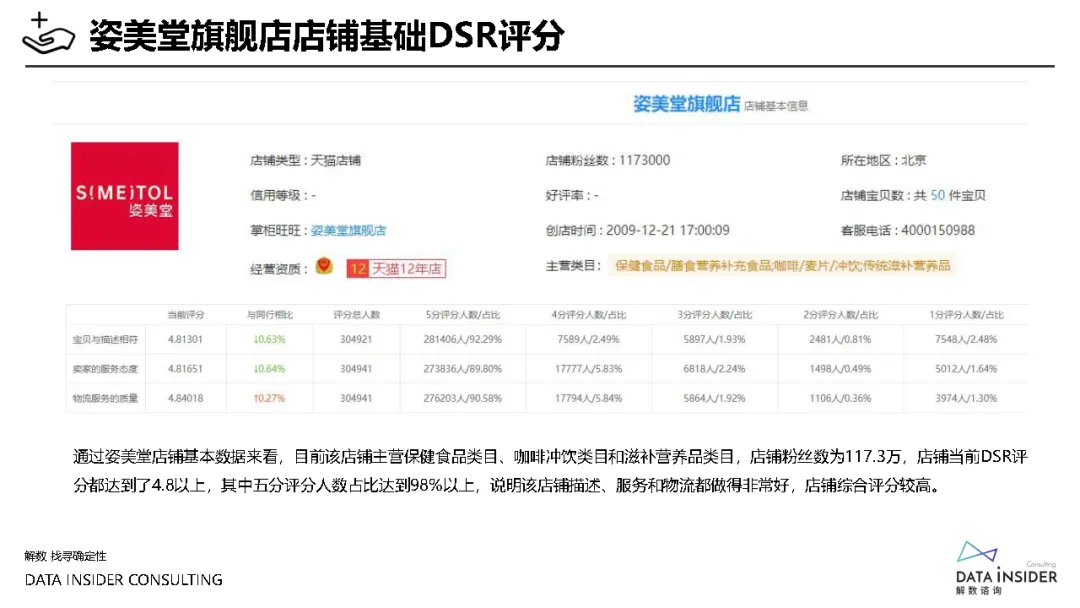Click the red 0.27% comparison value
Viewport: 1080px width, 608px height.
click(269, 399)
